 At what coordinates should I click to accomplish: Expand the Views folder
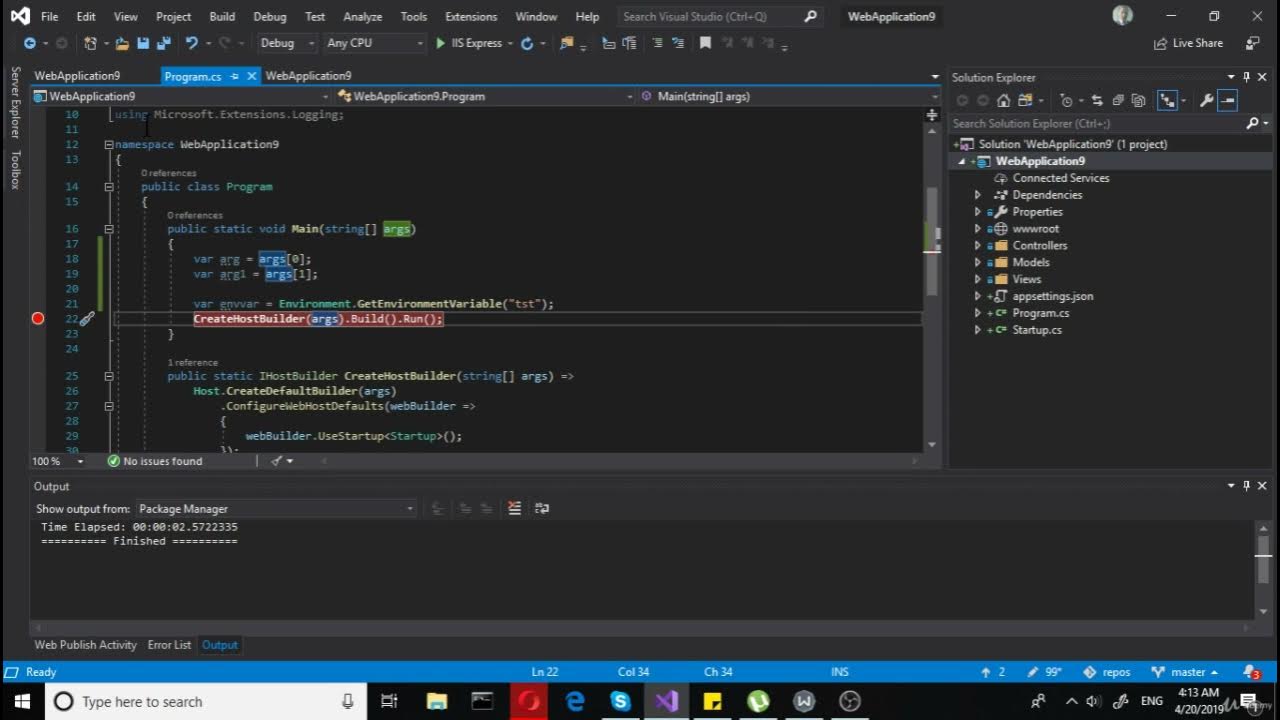[978, 280]
